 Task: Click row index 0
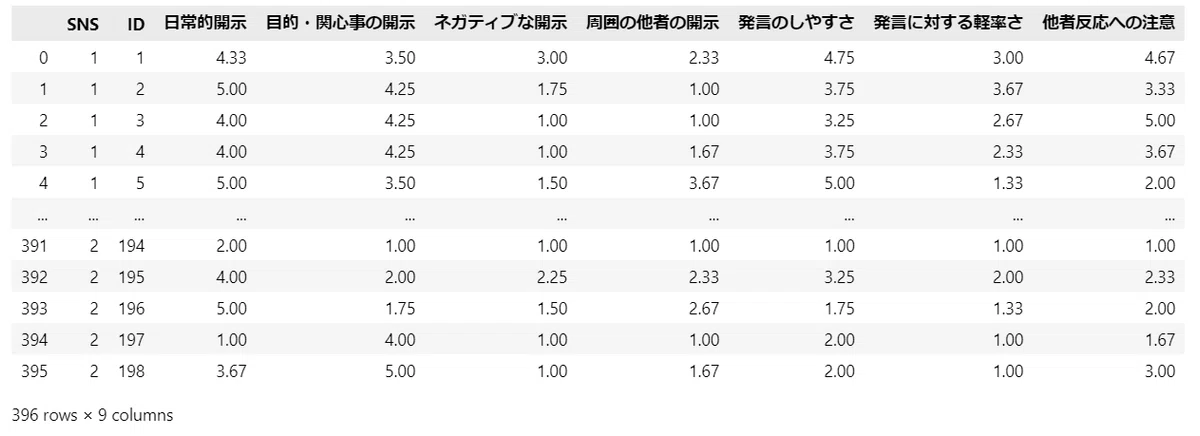pos(43,59)
